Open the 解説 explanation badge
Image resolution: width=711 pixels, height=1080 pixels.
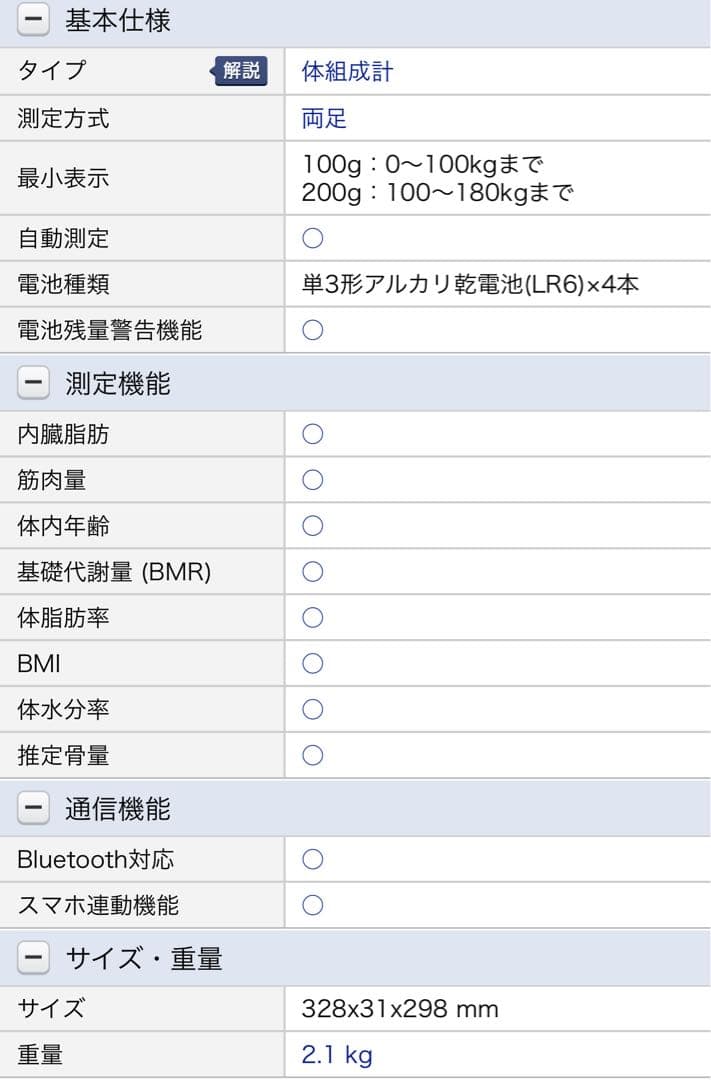(240, 71)
